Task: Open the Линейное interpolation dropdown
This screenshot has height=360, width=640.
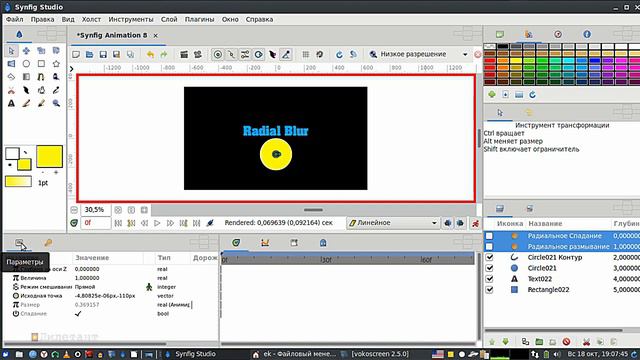Action: click(x=393, y=223)
